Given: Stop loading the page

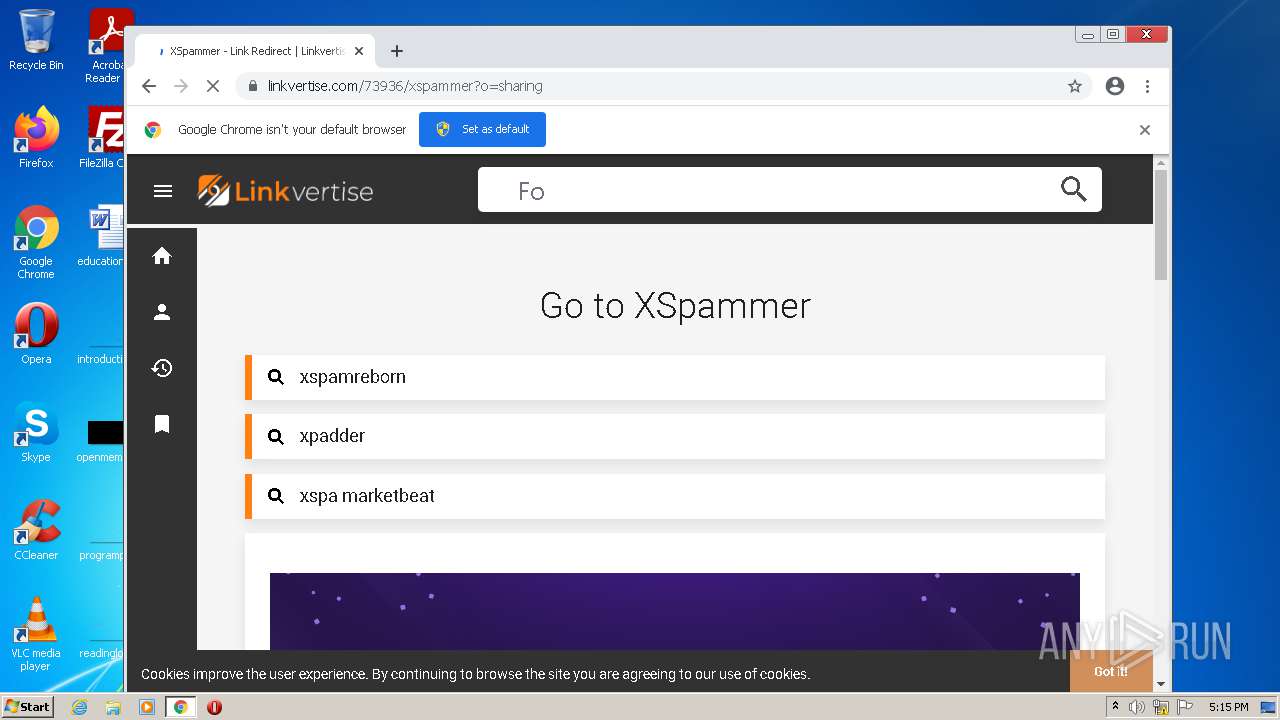Looking at the screenshot, I should coord(212,86).
